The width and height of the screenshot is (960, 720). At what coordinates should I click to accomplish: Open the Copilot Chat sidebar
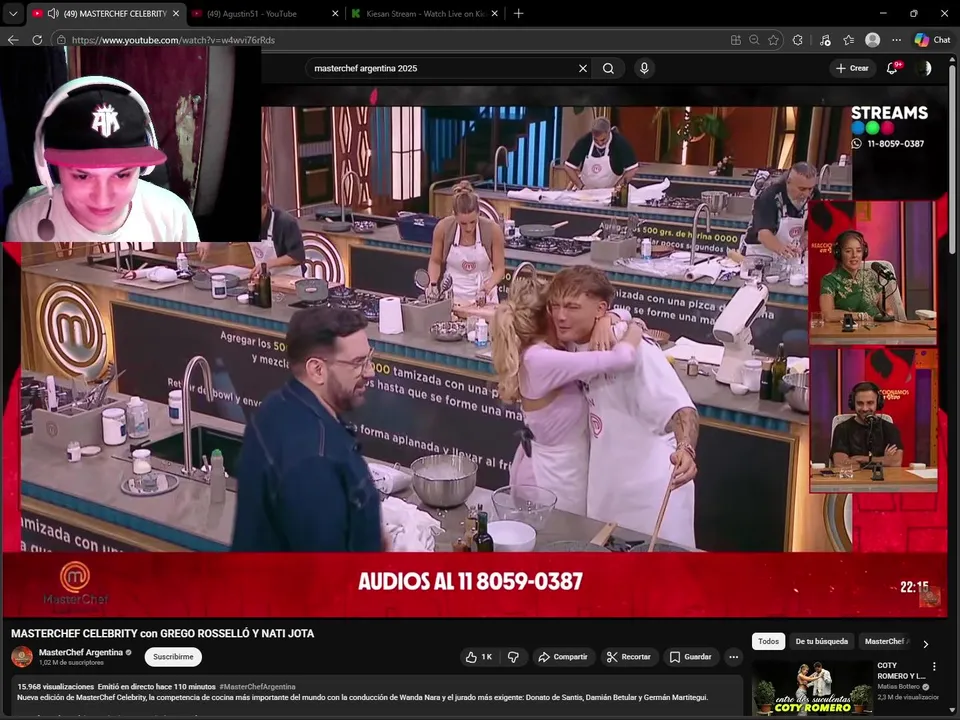tap(932, 40)
